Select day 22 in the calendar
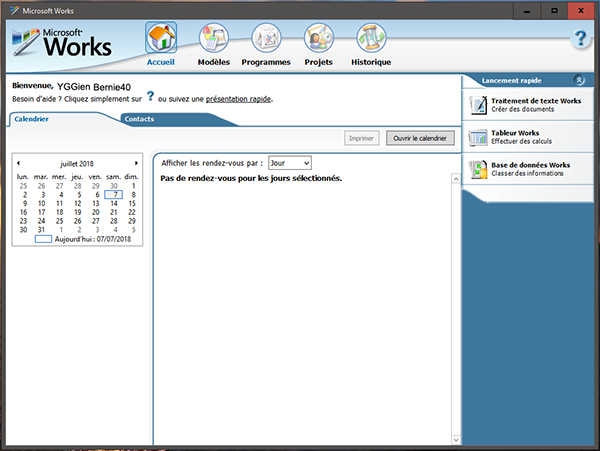 click(132, 212)
